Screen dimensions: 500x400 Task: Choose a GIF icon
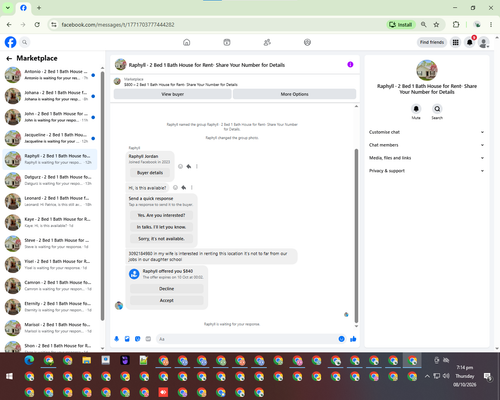coord(148,339)
